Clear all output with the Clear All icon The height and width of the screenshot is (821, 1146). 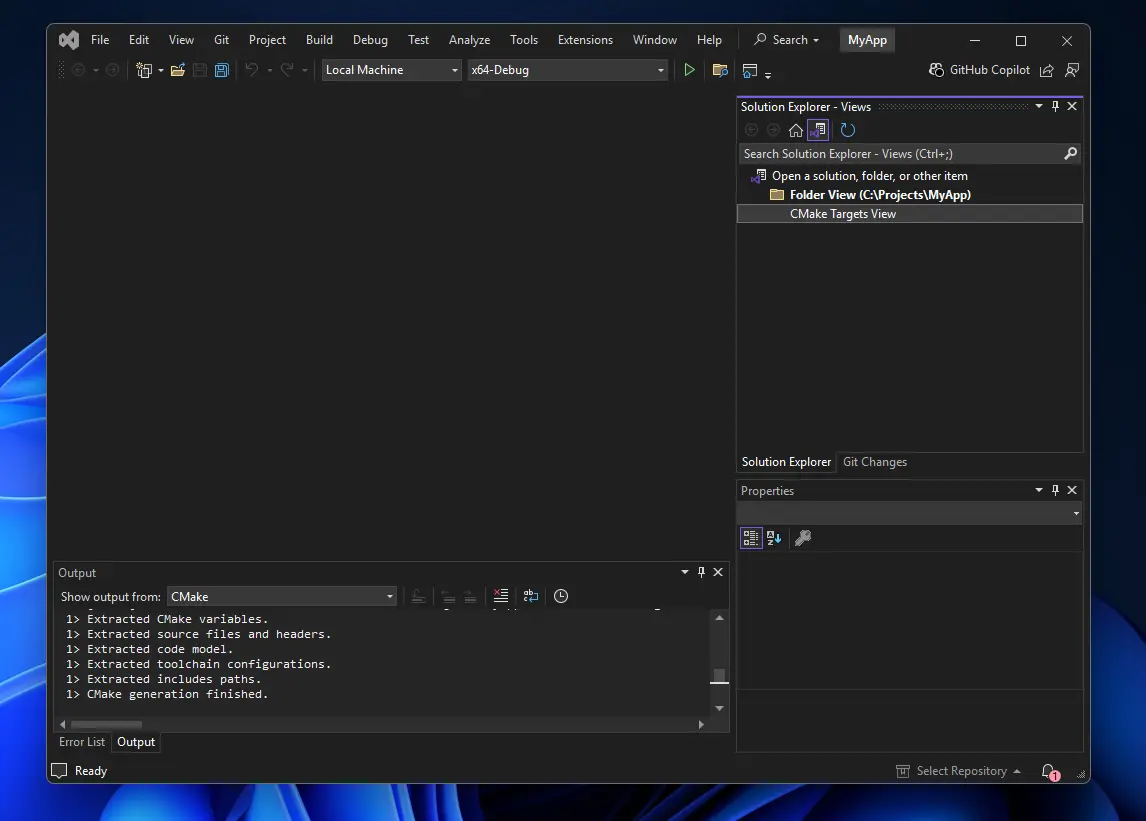[x=501, y=596]
